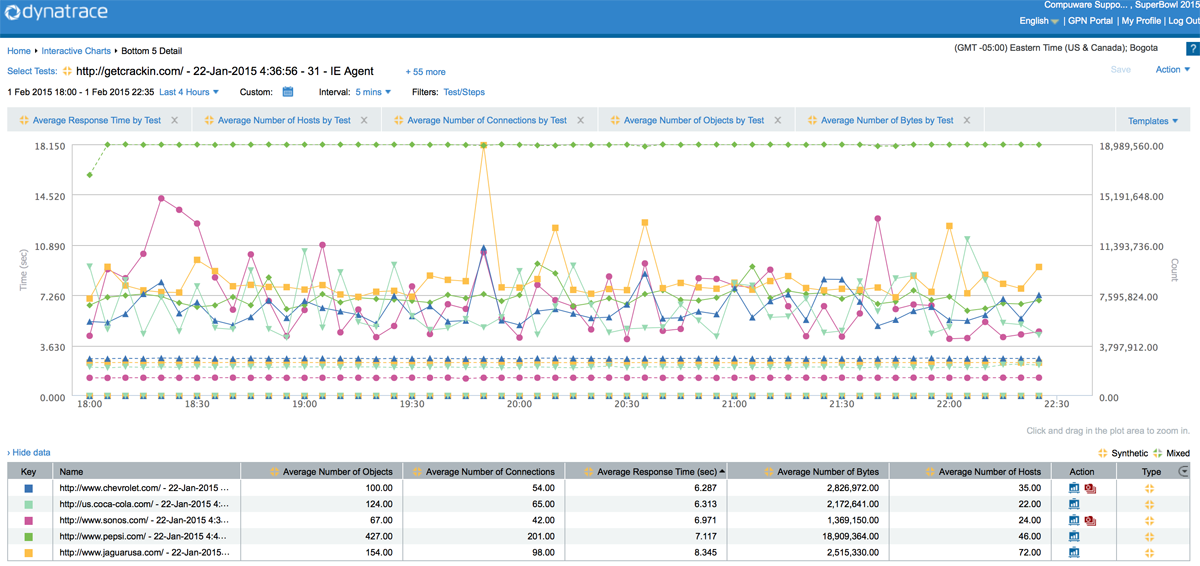Screen dimensions: 1200x566
Task: Collapse table using Hide data toggle
Action: pyautogui.click(x=29, y=453)
